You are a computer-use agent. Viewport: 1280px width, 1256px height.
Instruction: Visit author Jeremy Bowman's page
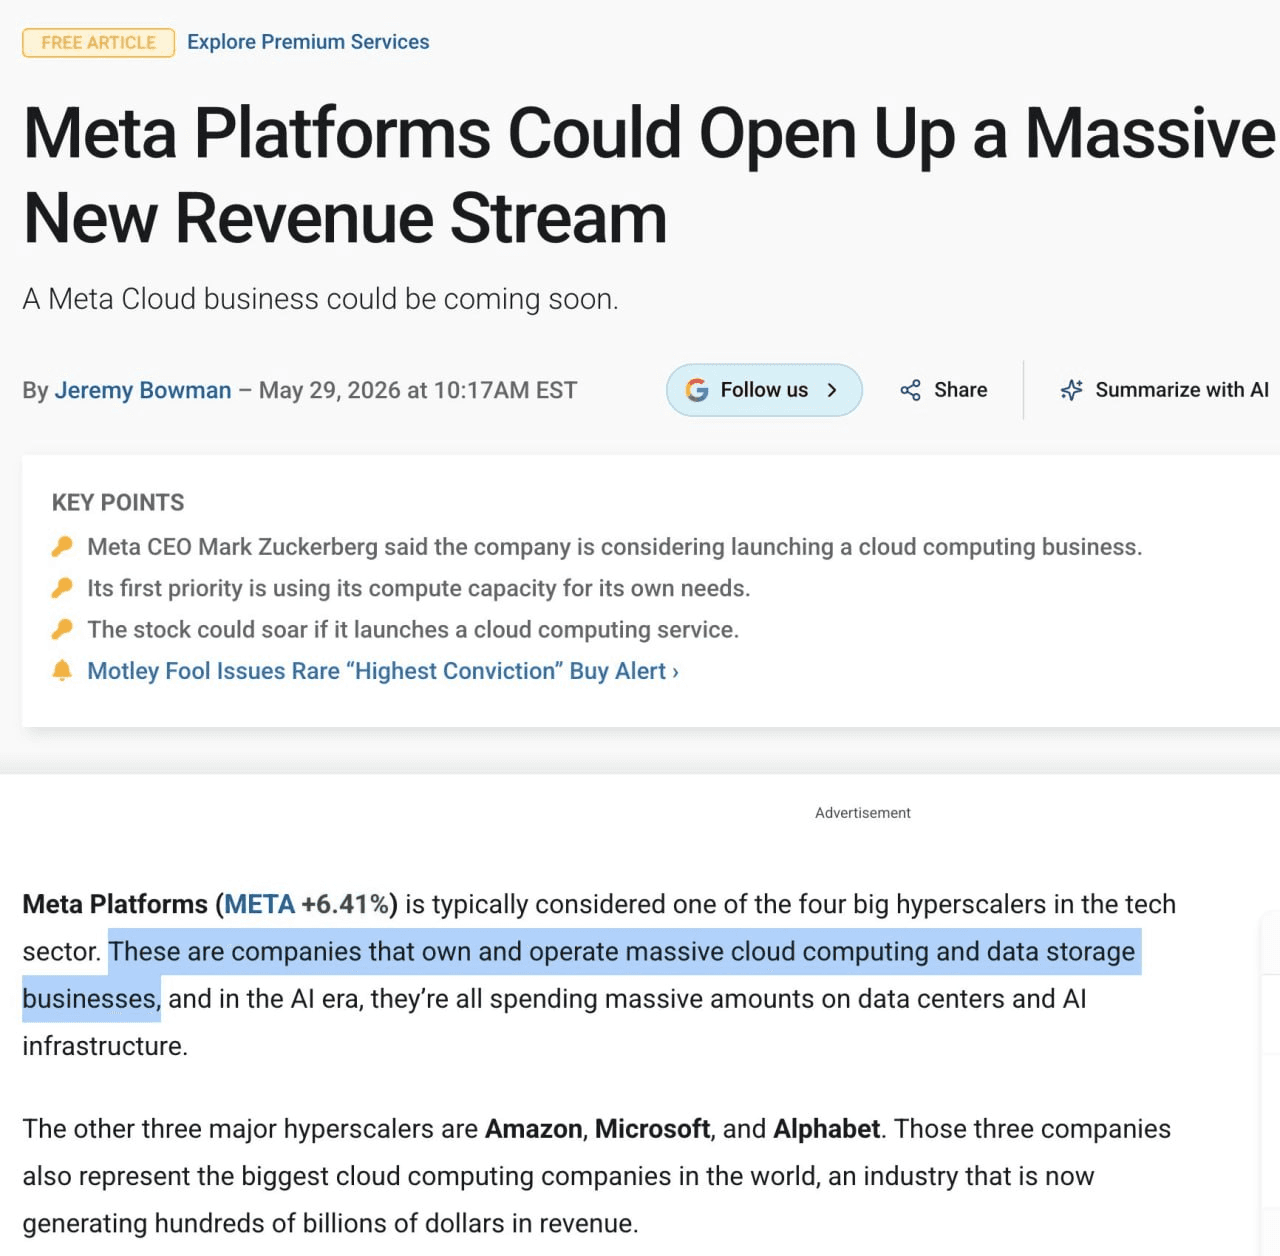tap(143, 390)
